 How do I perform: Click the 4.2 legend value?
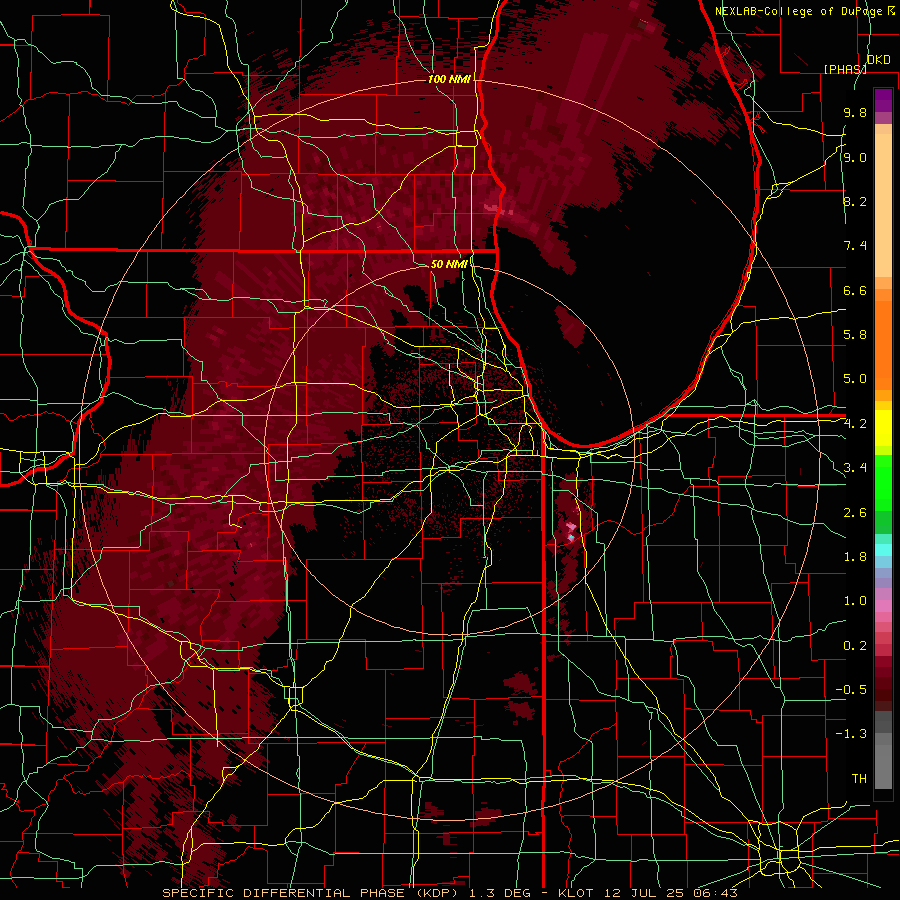pos(855,424)
